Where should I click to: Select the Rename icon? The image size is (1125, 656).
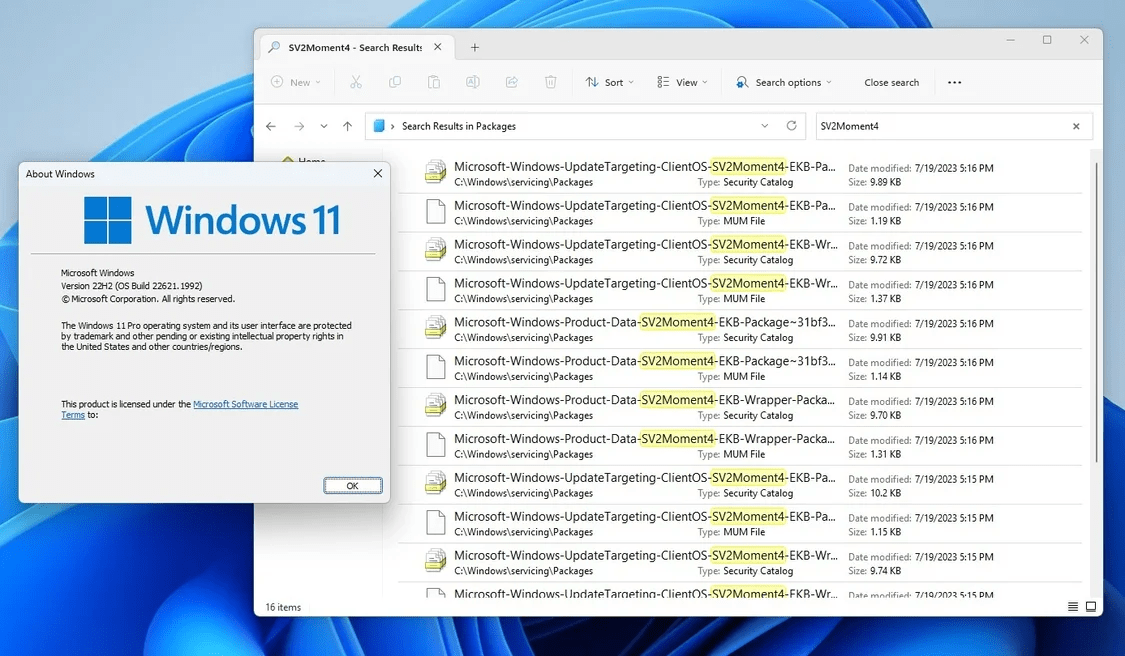click(472, 82)
